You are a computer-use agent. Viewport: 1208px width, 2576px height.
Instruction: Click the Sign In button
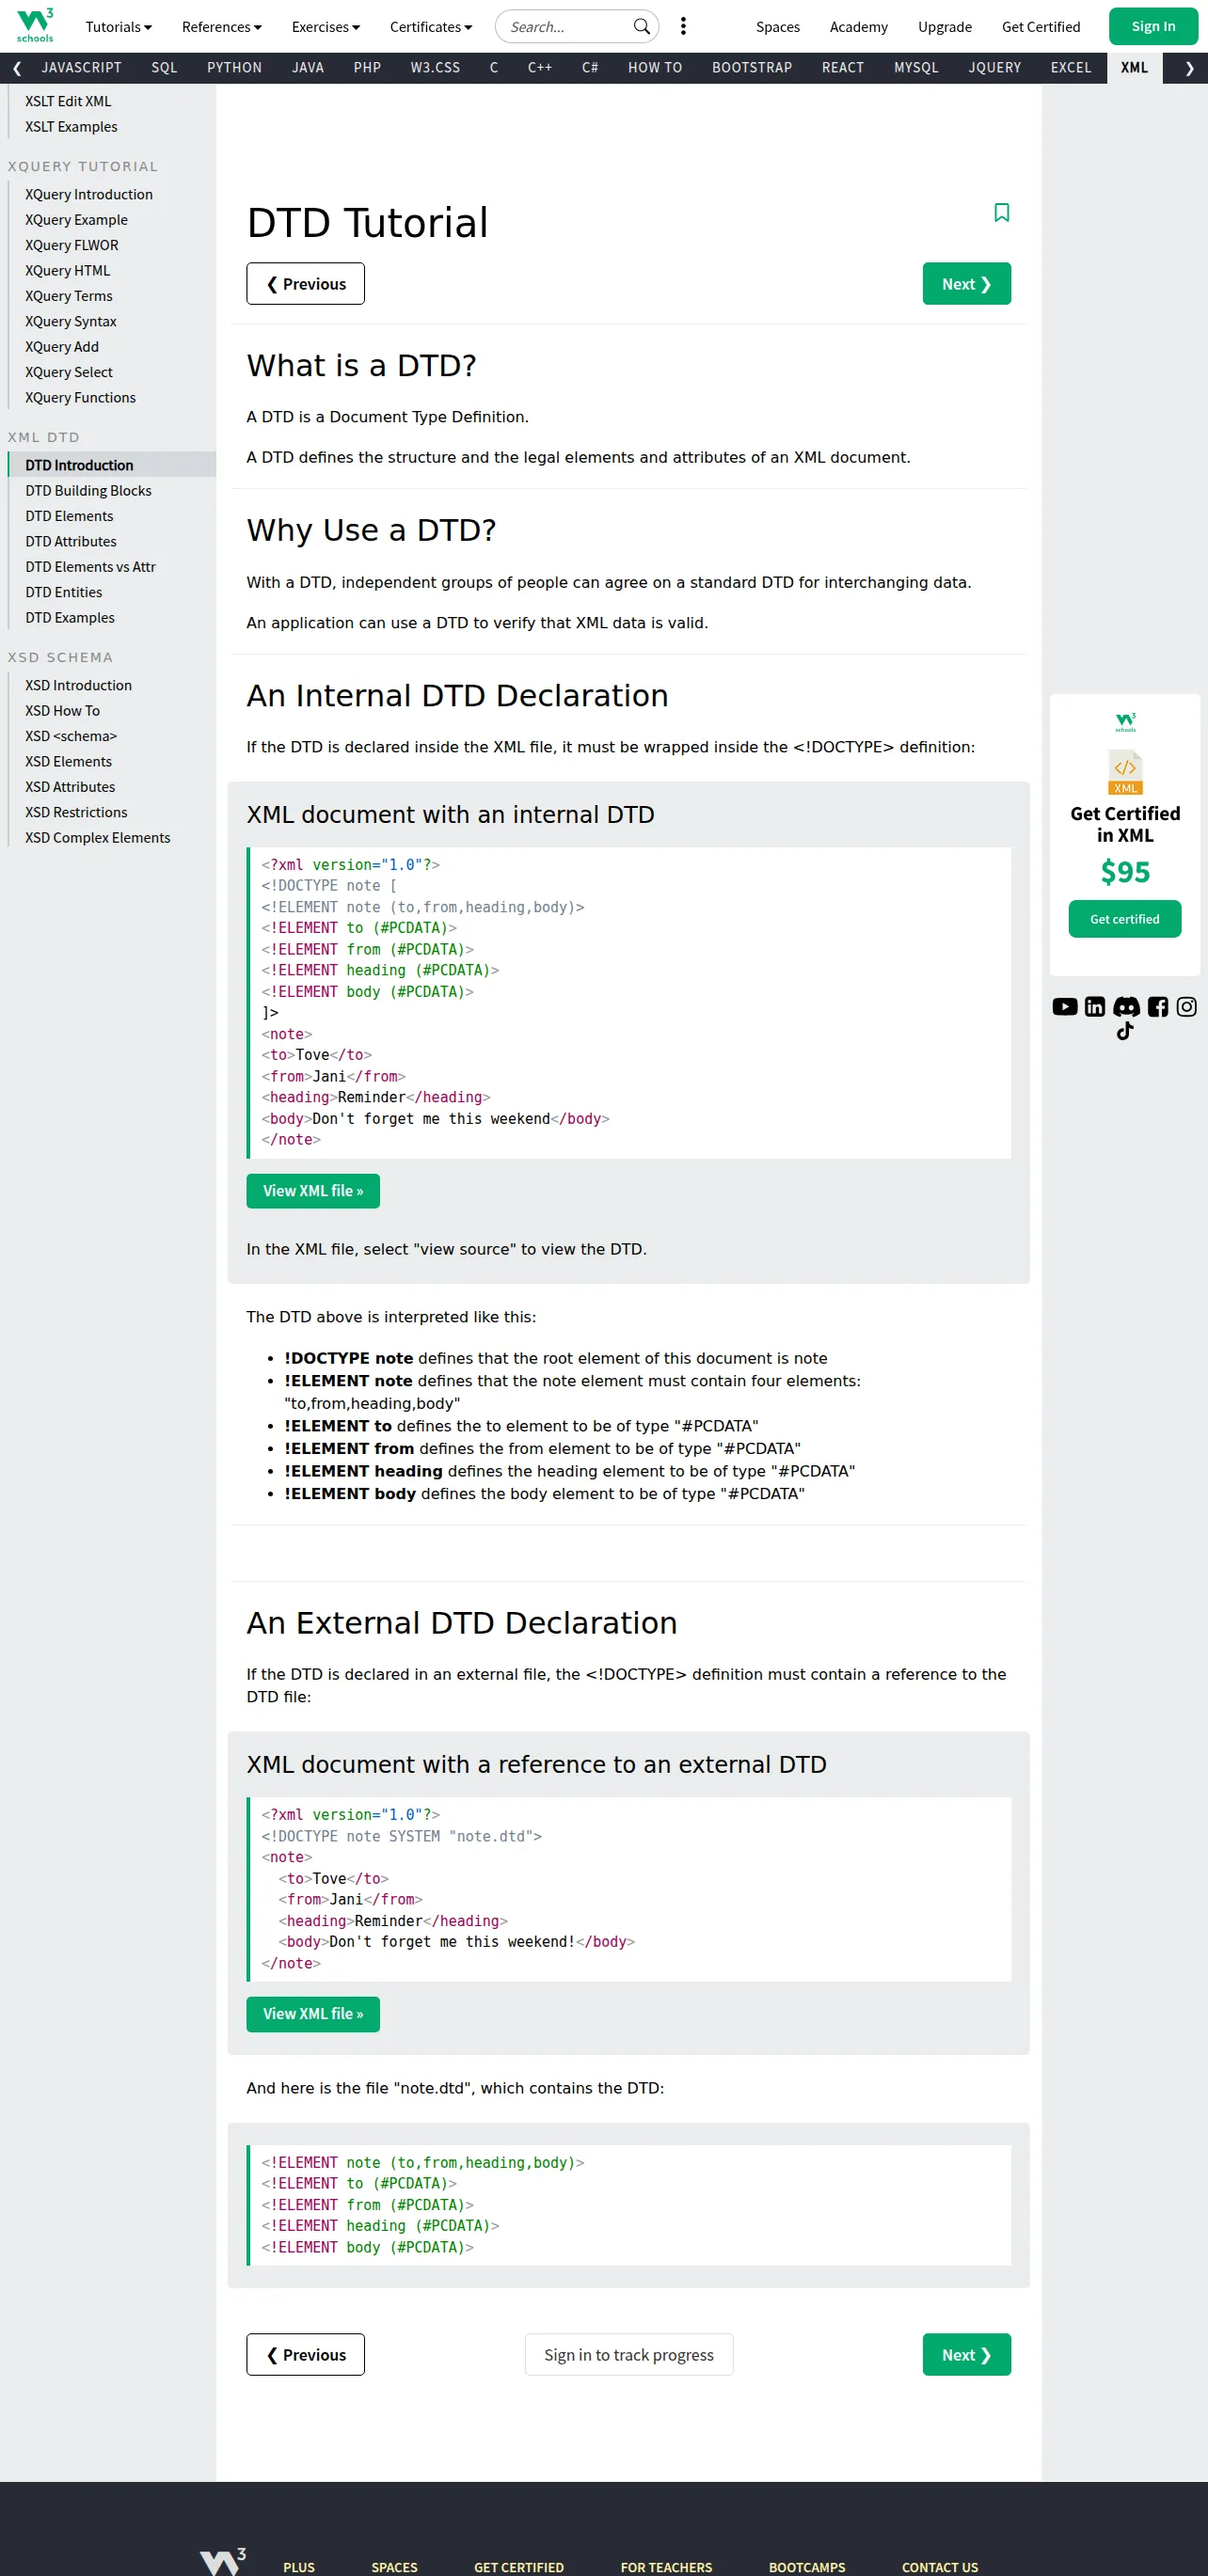[x=1153, y=27]
